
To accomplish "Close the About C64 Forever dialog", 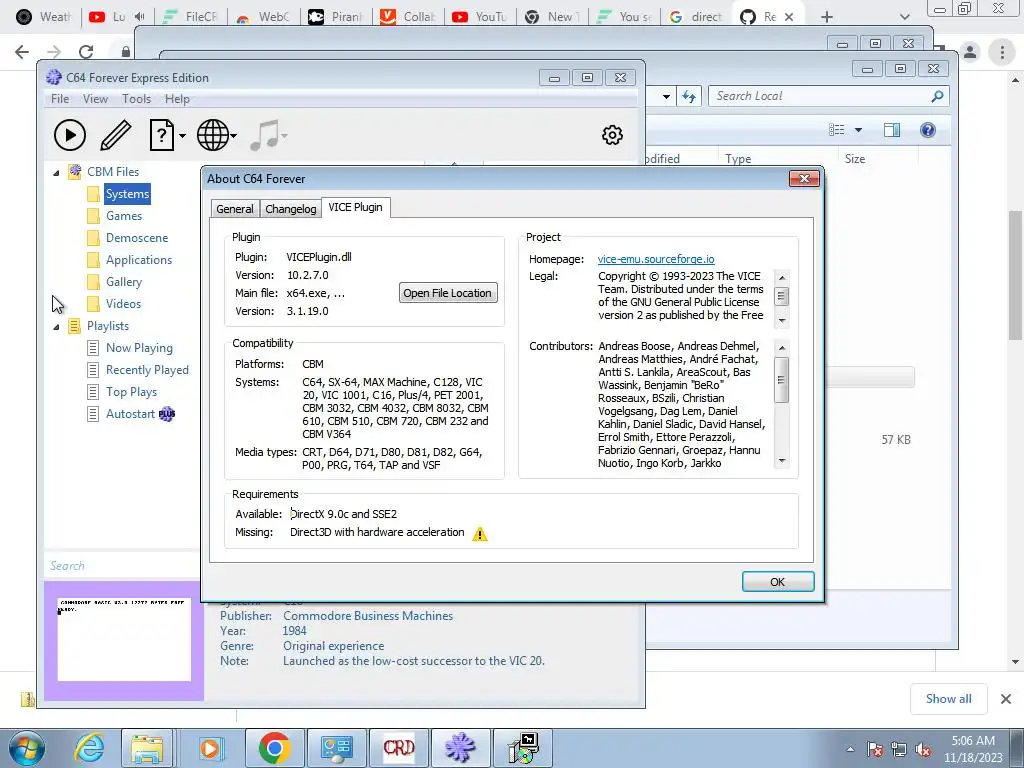I will click(804, 178).
